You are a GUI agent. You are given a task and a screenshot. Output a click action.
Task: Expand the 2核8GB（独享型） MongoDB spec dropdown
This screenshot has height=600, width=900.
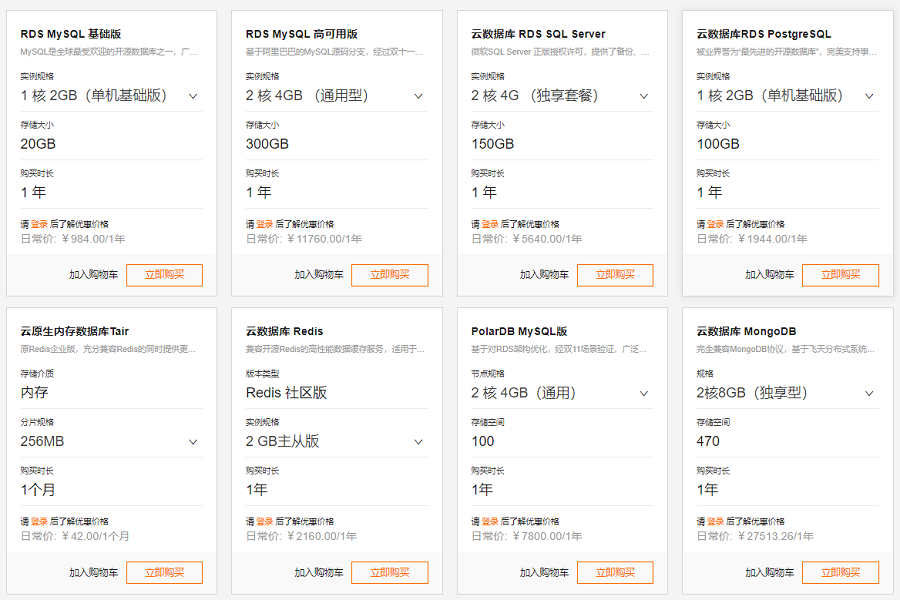tap(788, 393)
